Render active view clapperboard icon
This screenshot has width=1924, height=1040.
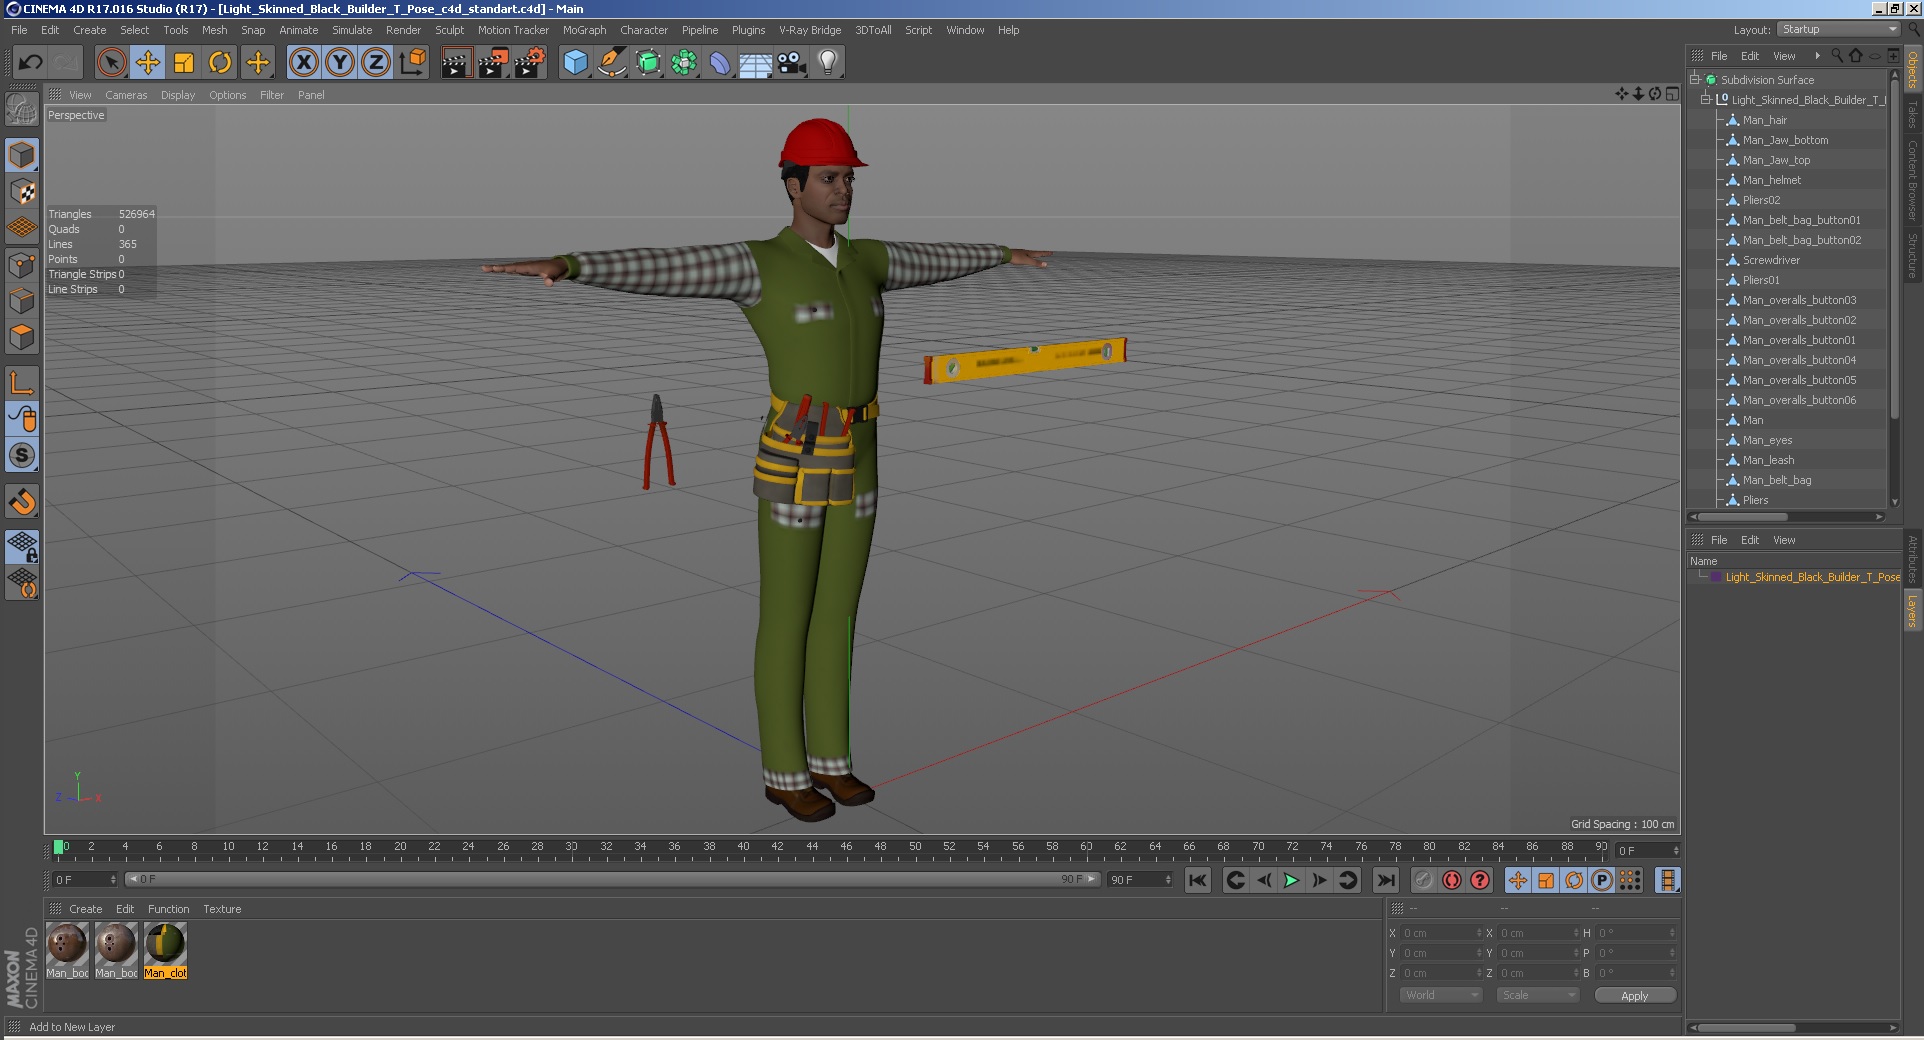(x=456, y=63)
